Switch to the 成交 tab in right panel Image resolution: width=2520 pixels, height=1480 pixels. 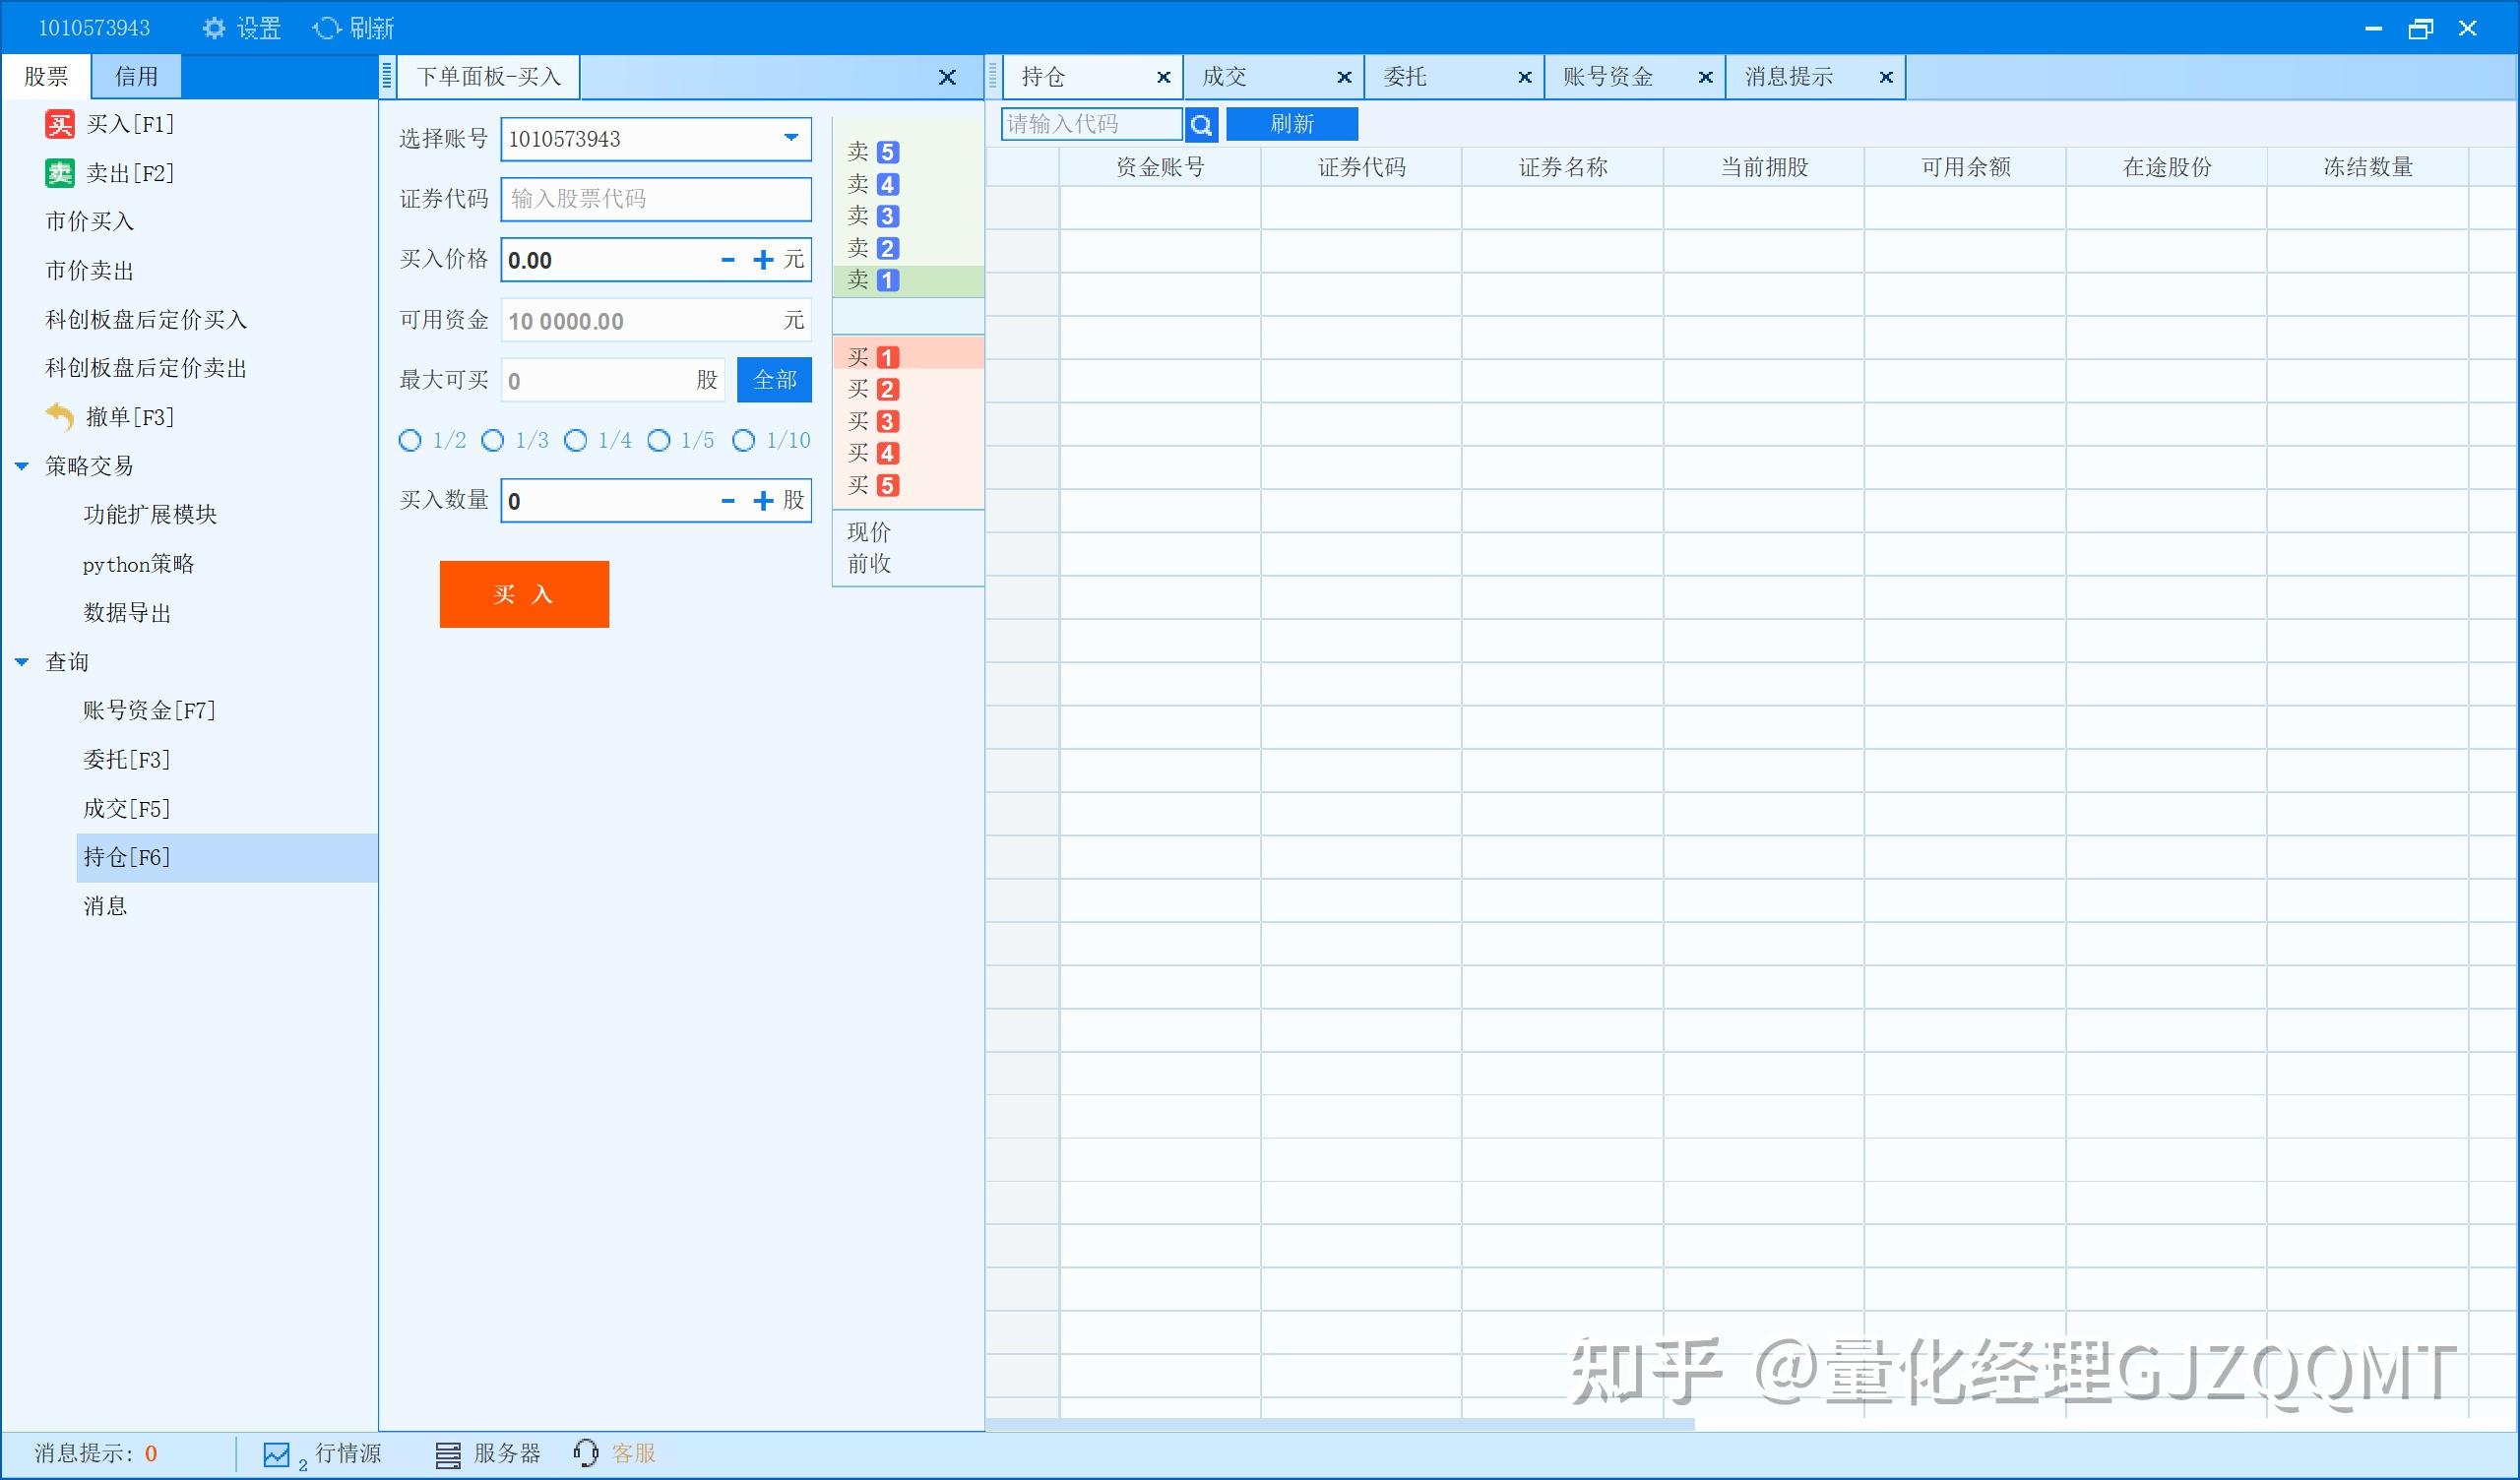coord(1224,76)
